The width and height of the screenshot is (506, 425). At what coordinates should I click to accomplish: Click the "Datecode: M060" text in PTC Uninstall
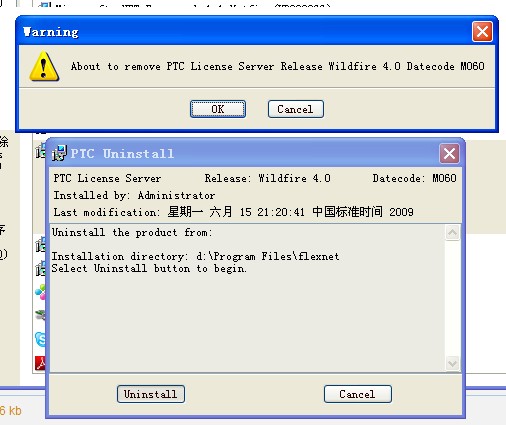pos(414,178)
